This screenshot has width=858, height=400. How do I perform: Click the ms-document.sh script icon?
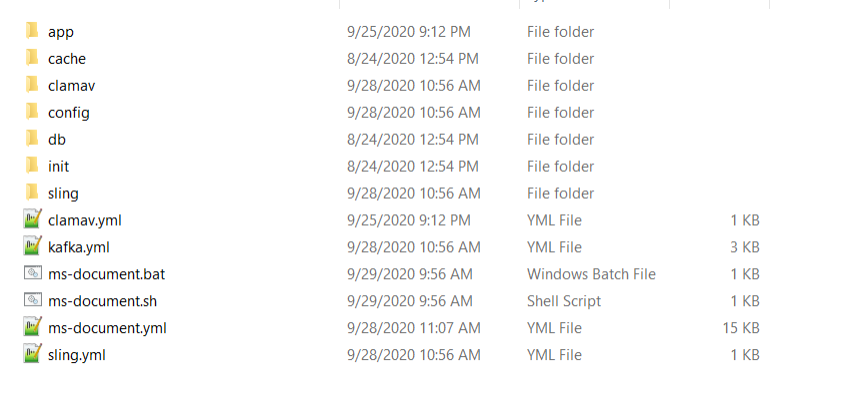click(x=32, y=300)
